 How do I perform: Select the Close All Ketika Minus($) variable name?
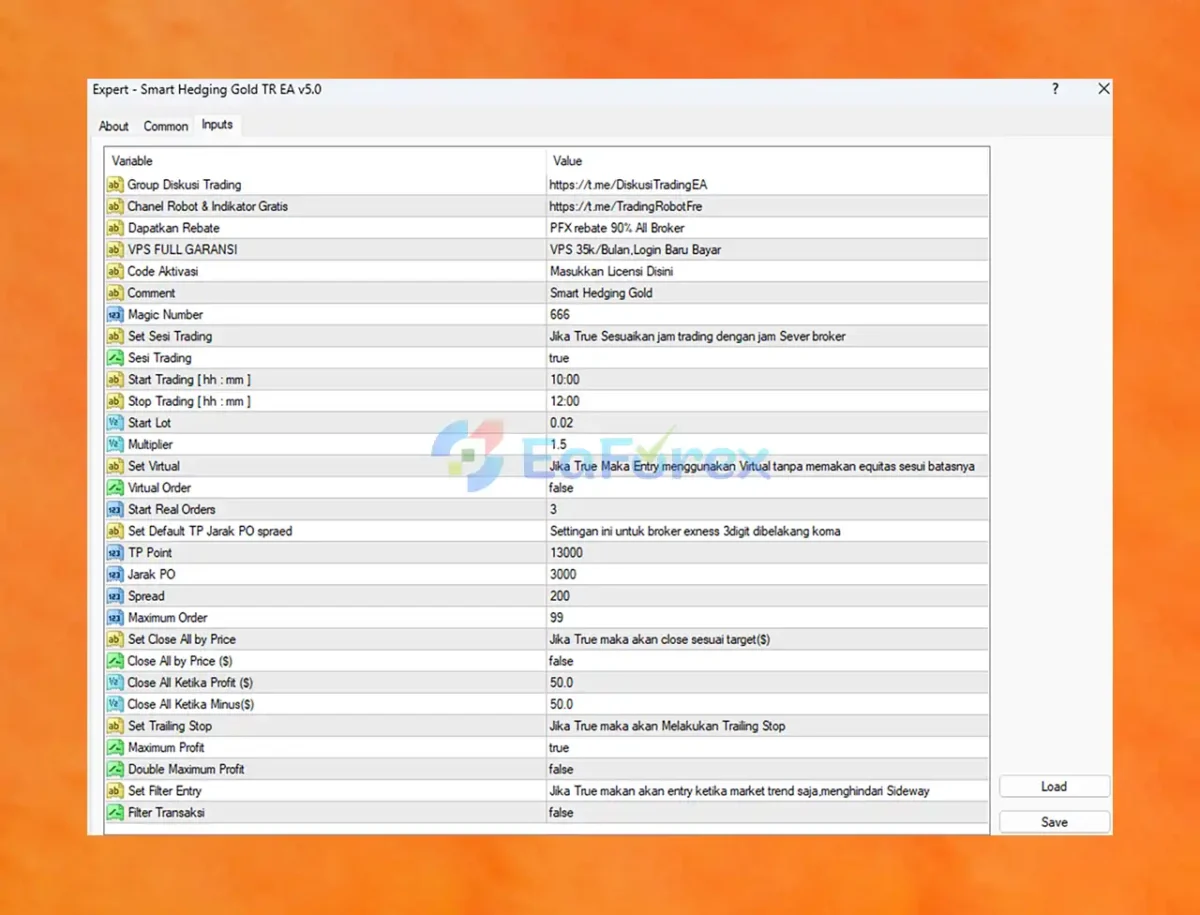tap(191, 704)
